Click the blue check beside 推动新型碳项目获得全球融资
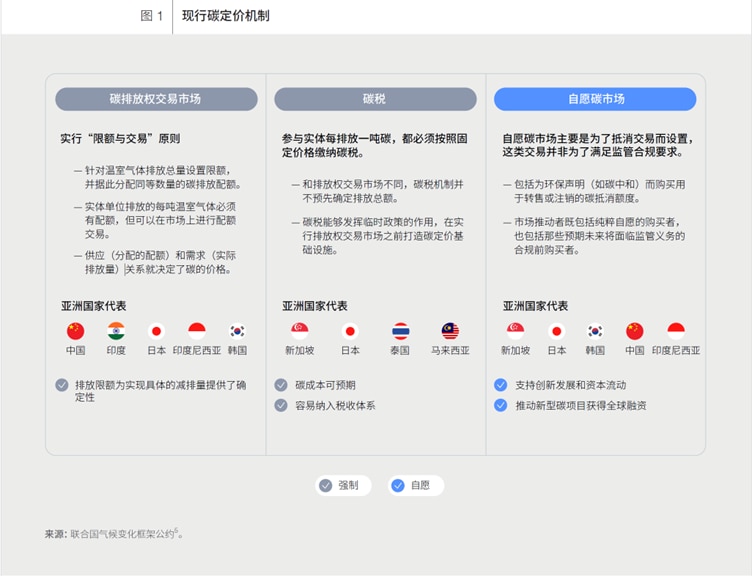Image resolution: width=752 pixels, height=576 pixels. click(501, 405)
